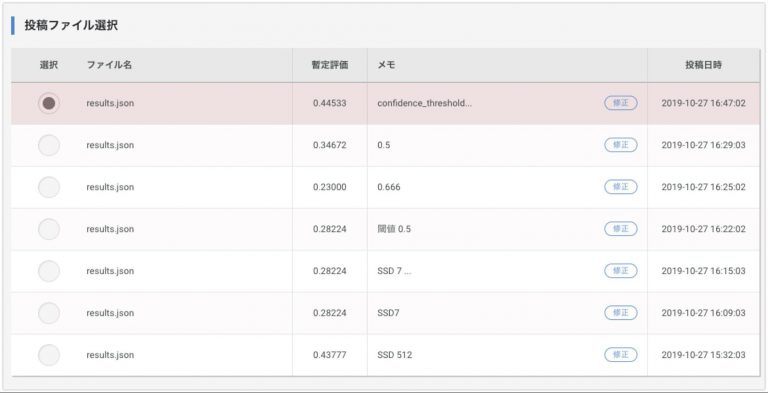The image size is (768, 393).
Task: Select the radio for the SSD 7 ... submission
Action: click(49, 271)
